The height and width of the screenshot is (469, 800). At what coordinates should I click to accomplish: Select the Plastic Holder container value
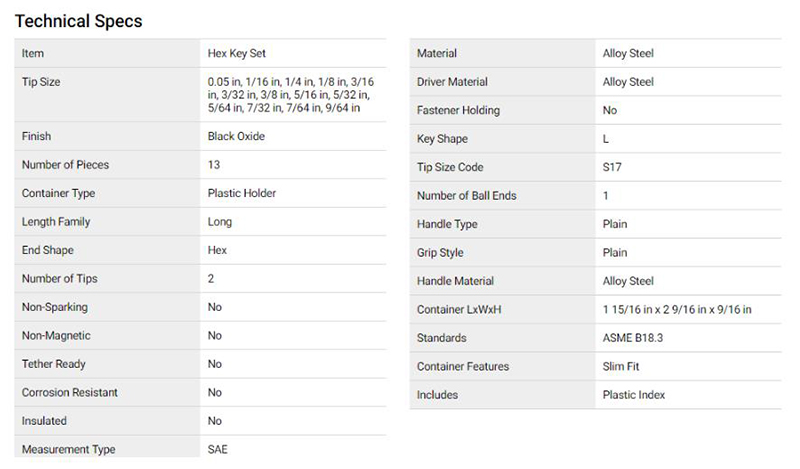pos(242,193)
